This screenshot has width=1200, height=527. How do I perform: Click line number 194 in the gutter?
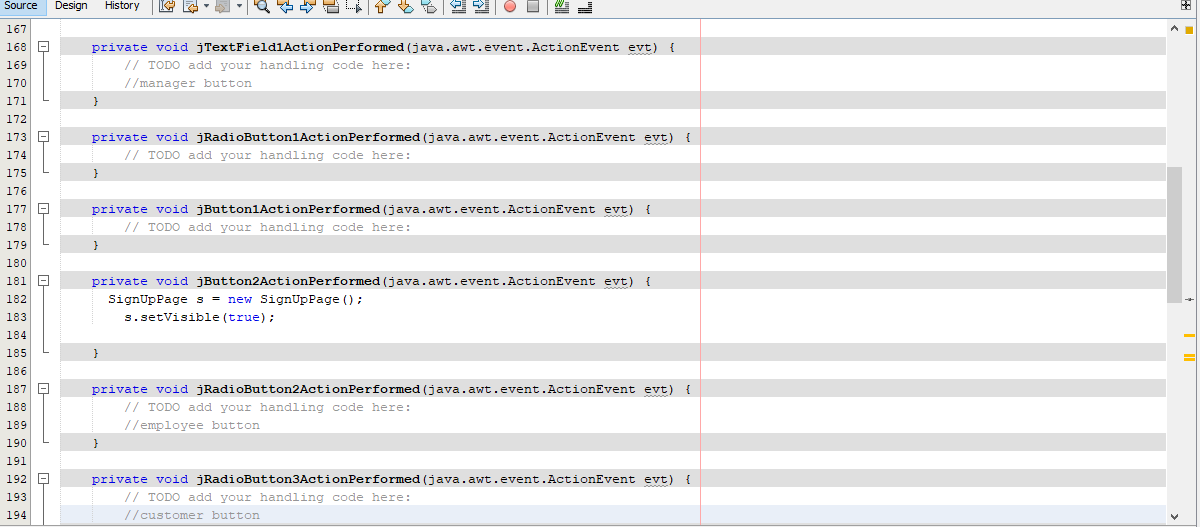coord(16,515)
